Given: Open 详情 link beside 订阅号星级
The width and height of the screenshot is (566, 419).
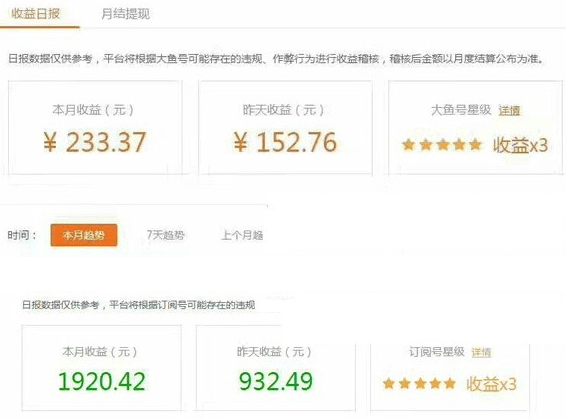Looking at the screenshot, I should point(481,352).
